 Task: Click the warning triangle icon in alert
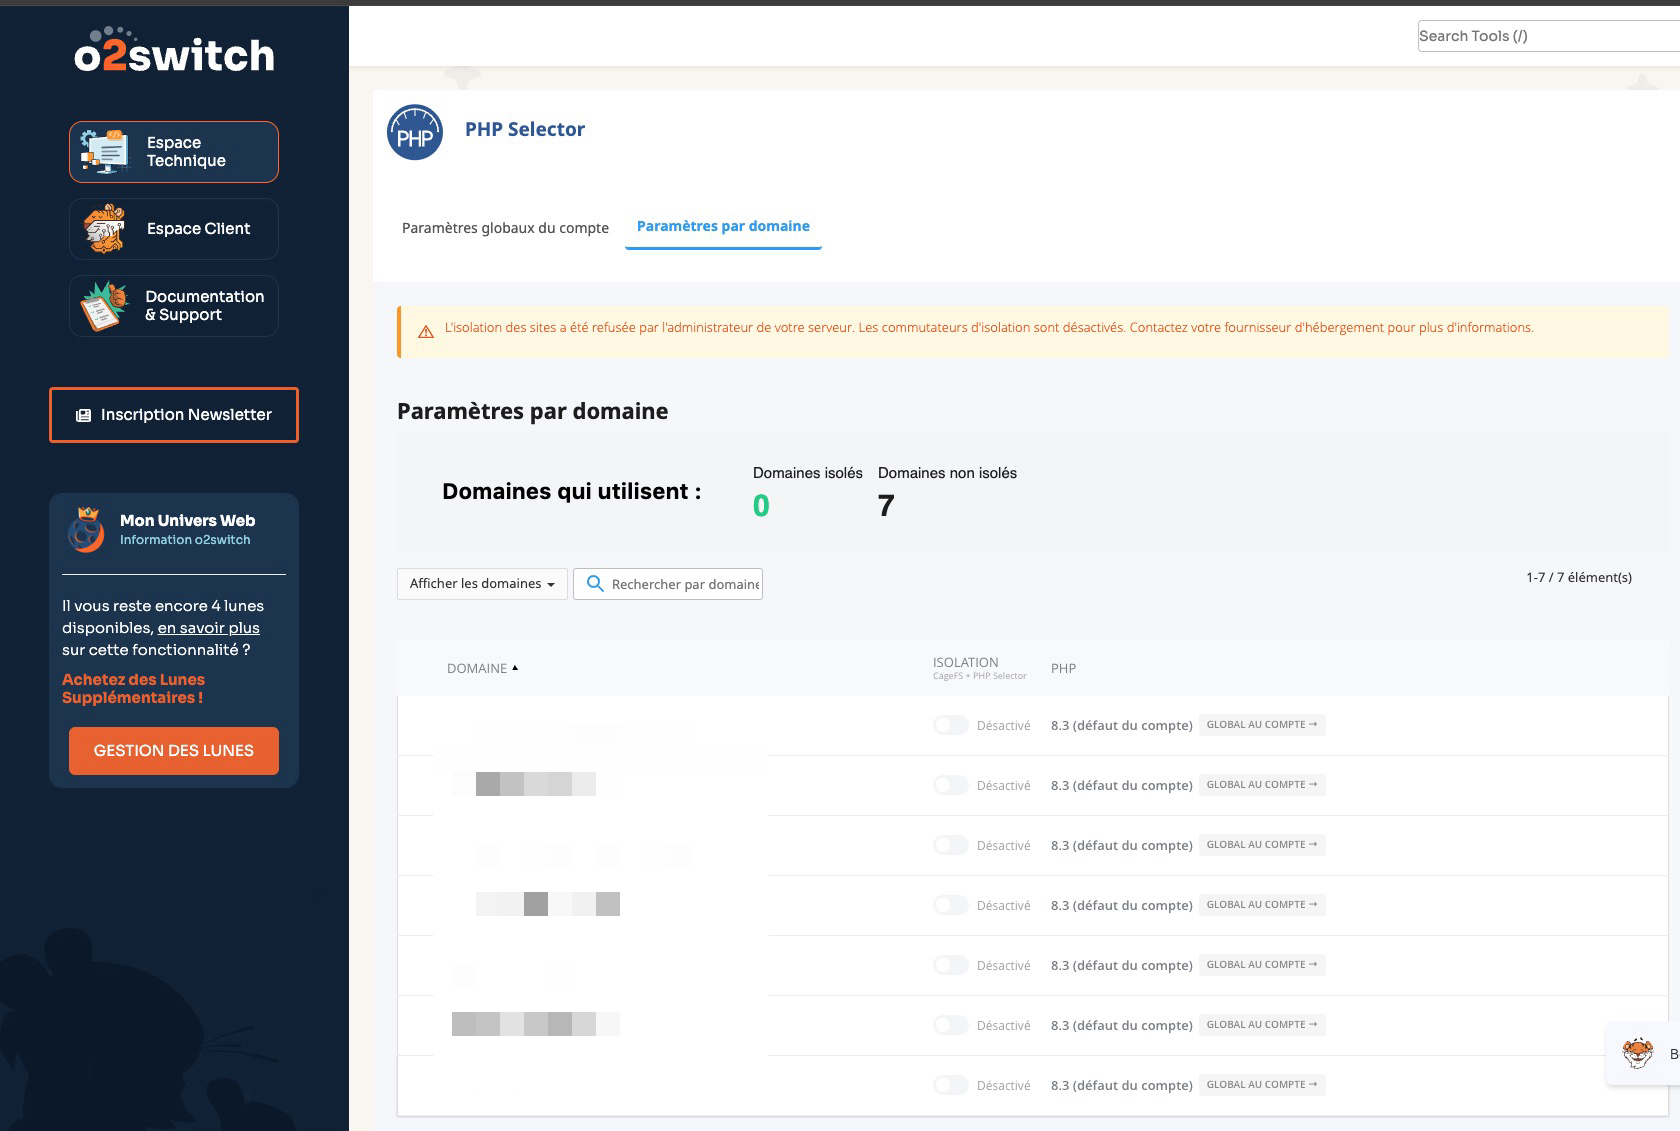click(x=426, y=332)
